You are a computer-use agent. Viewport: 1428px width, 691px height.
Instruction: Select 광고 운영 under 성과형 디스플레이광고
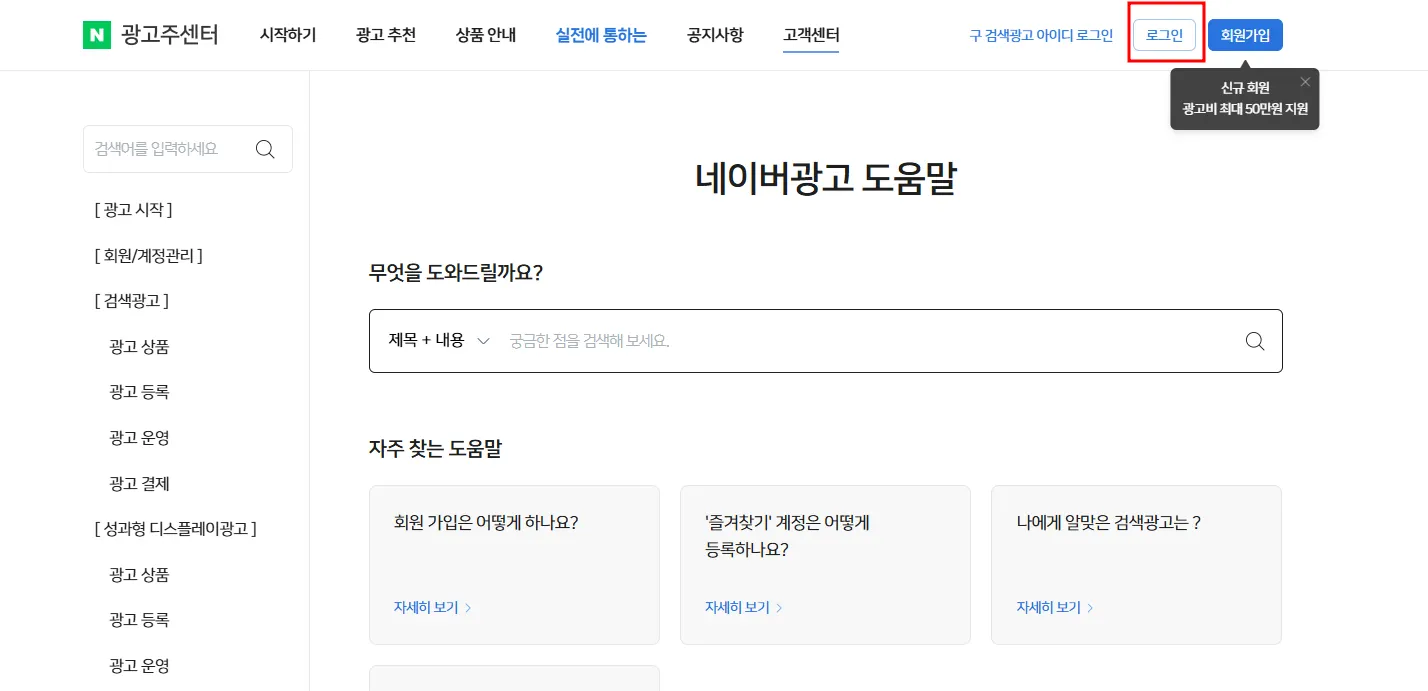coord(139,666)
